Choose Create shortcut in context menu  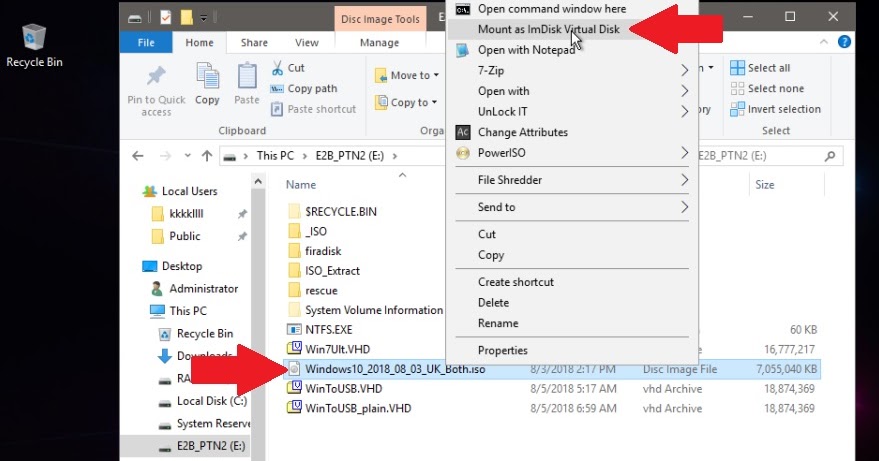click(572, 282)
